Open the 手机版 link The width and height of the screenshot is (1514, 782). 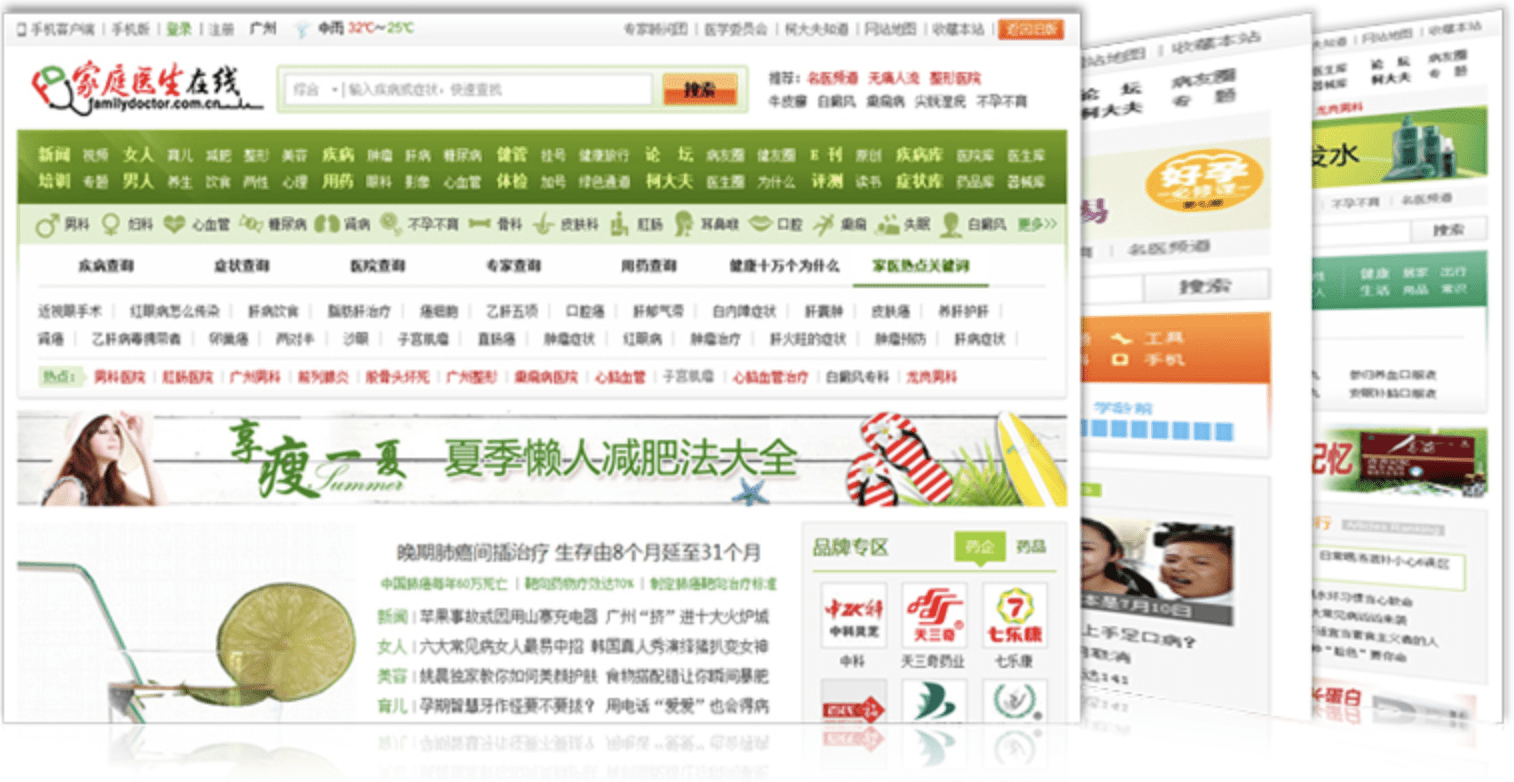pos(129,29)
